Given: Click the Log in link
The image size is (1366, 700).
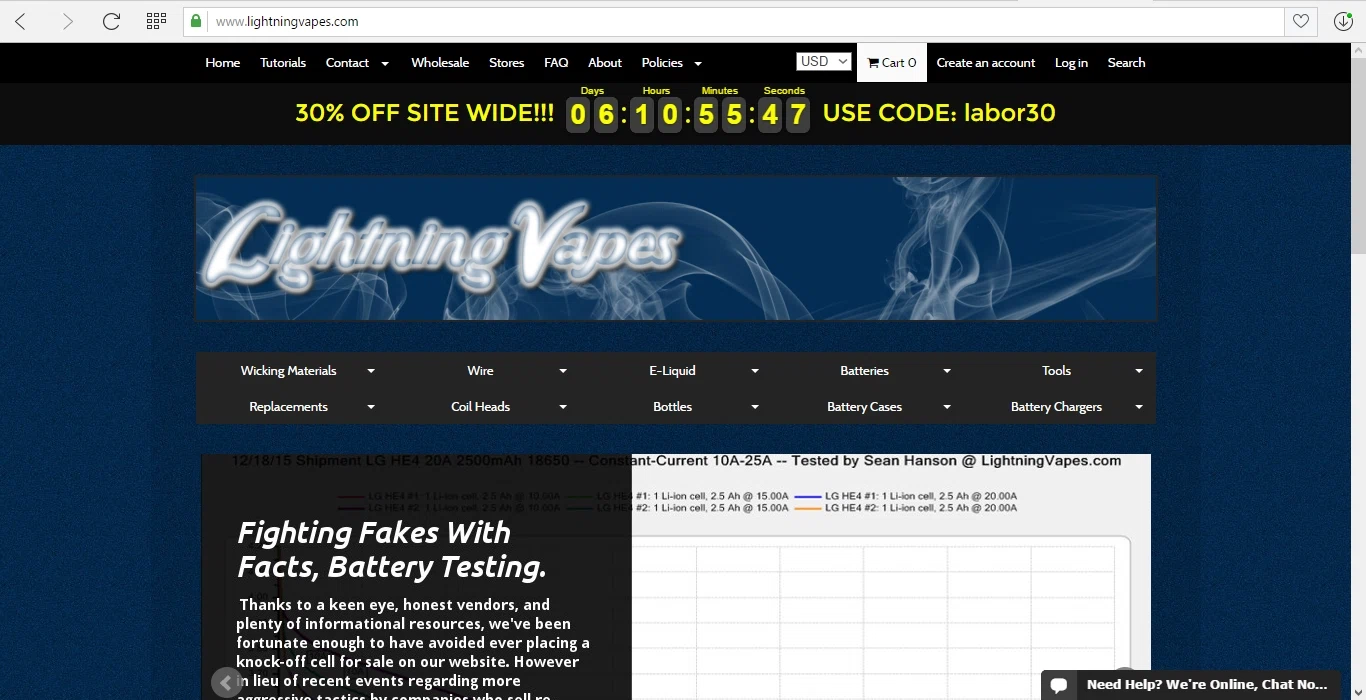Looking at the screenshot, I should [1071, 62].
